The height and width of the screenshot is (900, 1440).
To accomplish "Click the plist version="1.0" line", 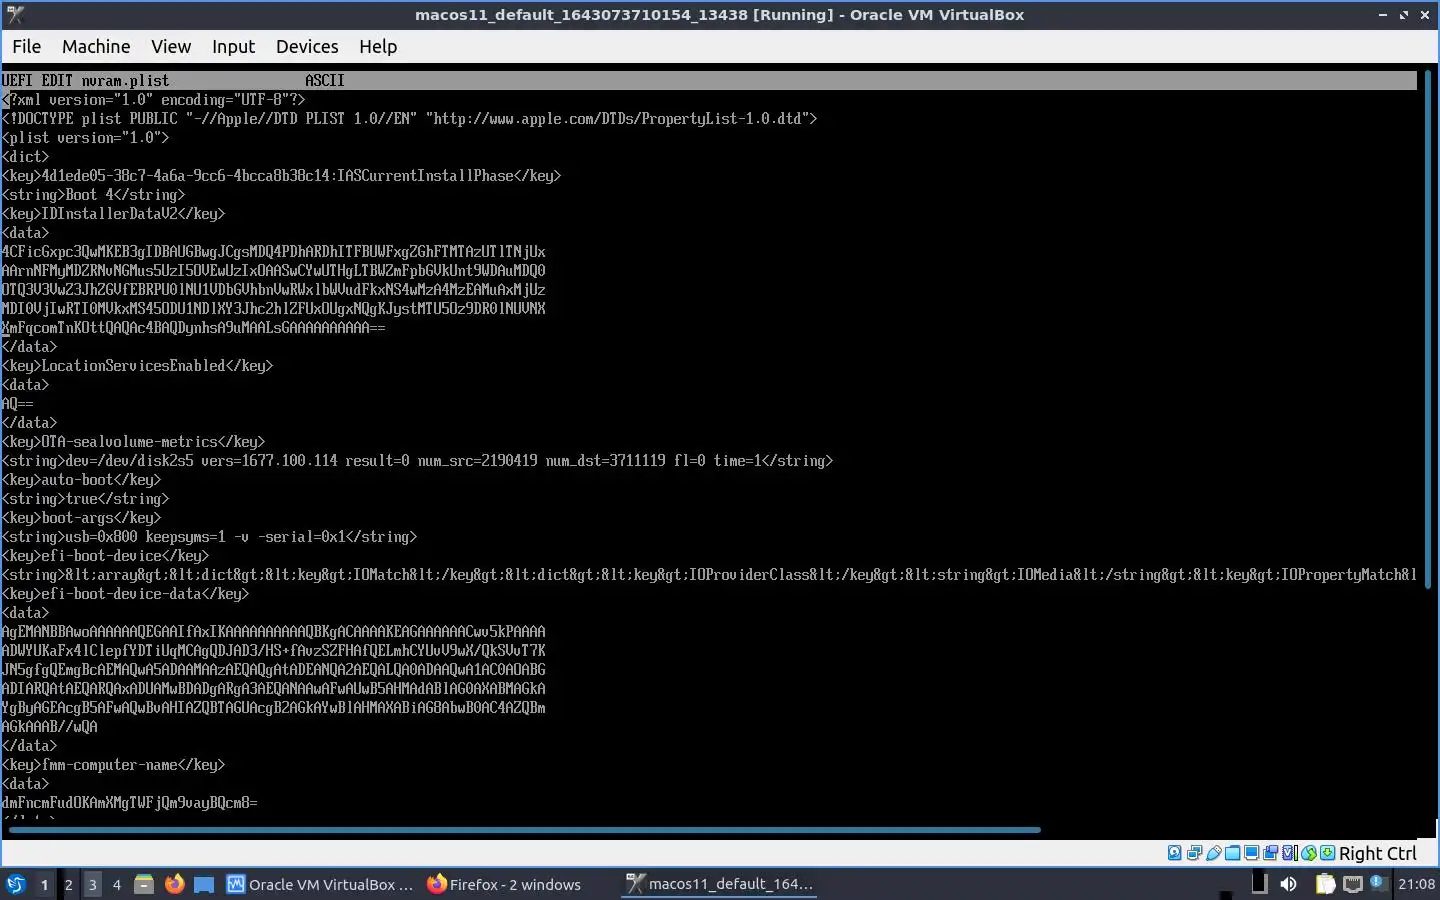I will tap(85, 137).
